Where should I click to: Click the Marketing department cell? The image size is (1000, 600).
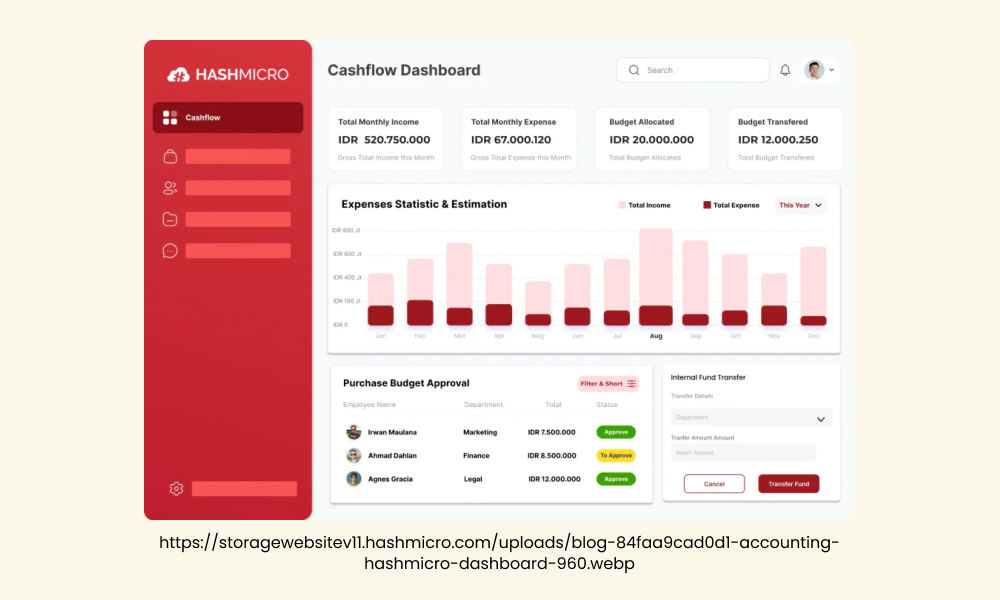(x=480, y=432)
